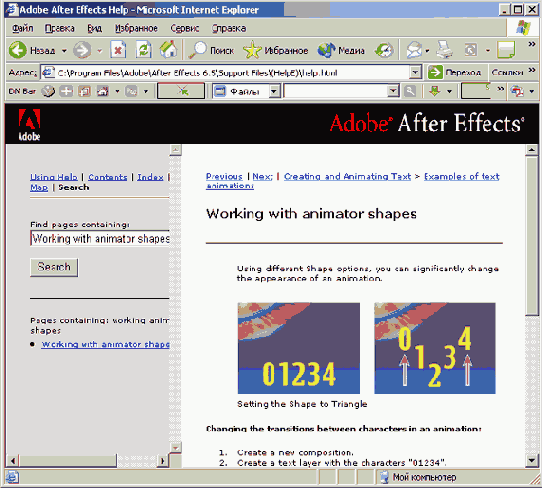Click the Mail envelope icon
Viewport: 542px width, 488px height.
414,50
